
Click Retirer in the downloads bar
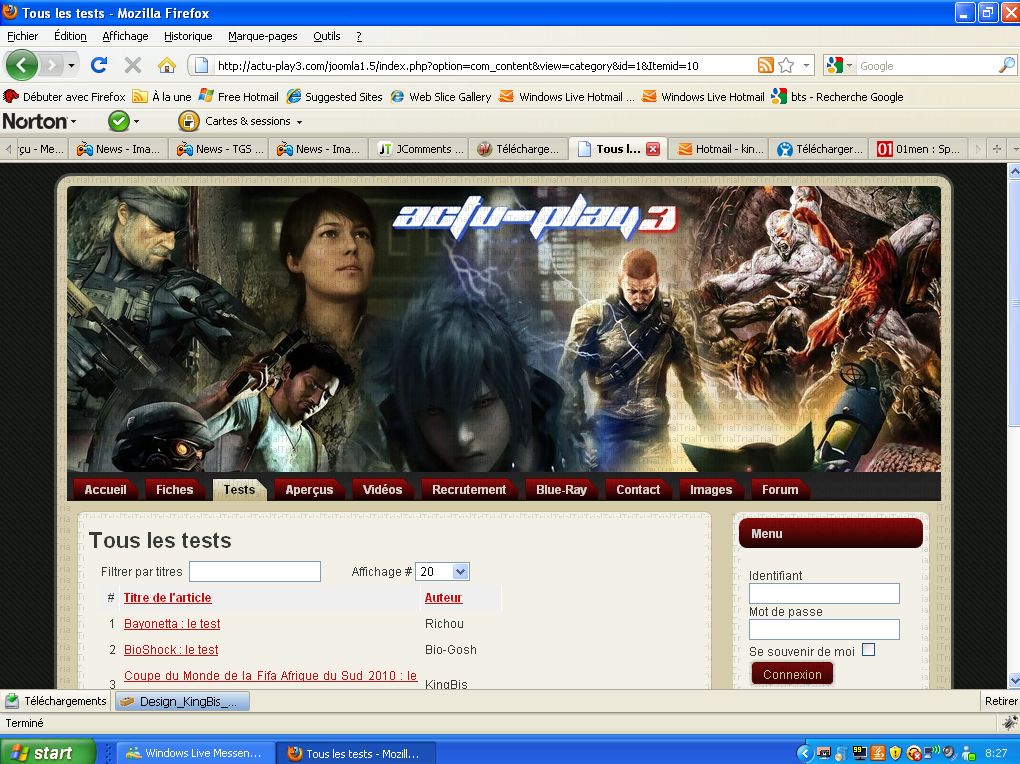pyautogui.click(x=1000, y=701)
